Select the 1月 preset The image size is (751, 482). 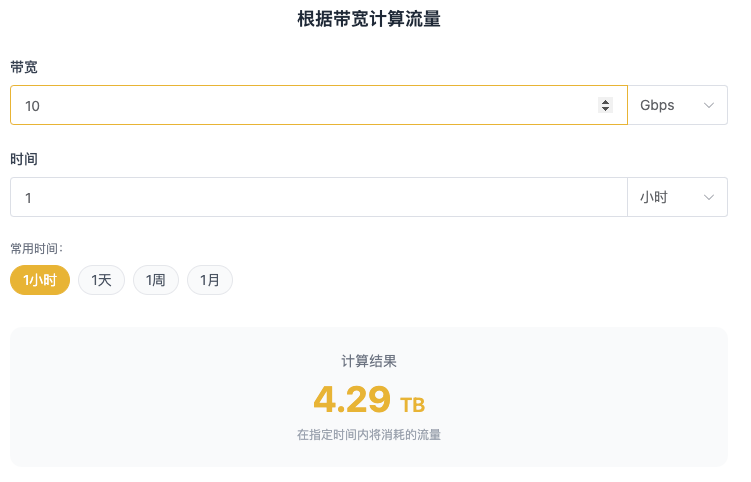210,280
